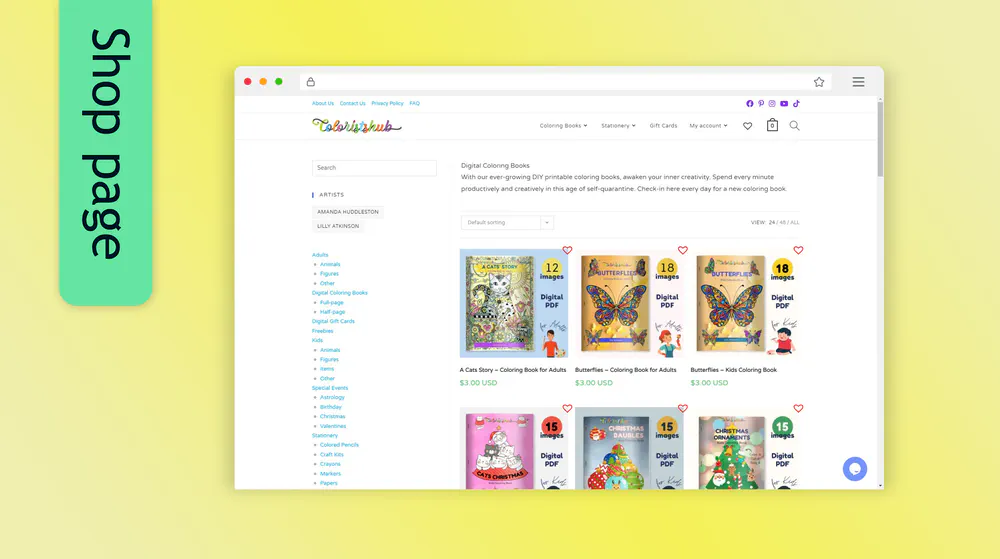Image resolution: width=1000 pixels, height=559 pixels.
Task: Bookmark page with the star icon
Action: [x=819, y=82]
